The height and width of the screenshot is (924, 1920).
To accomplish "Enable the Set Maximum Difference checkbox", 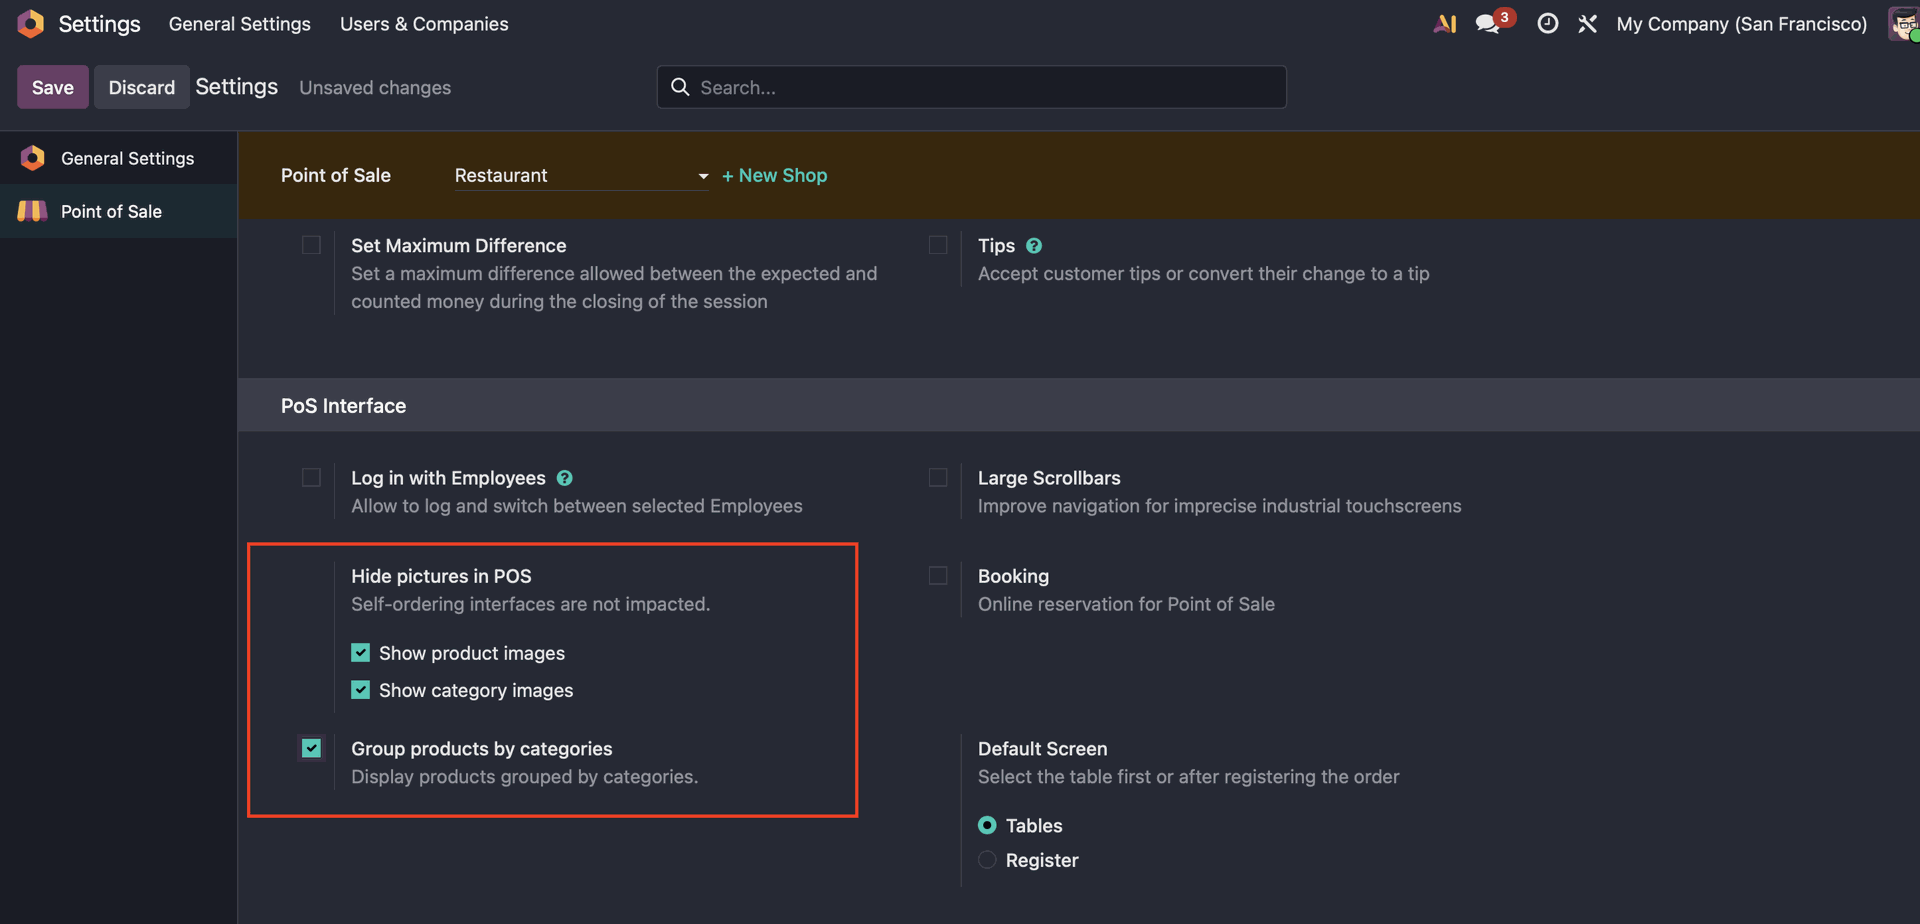I will 312,246.
